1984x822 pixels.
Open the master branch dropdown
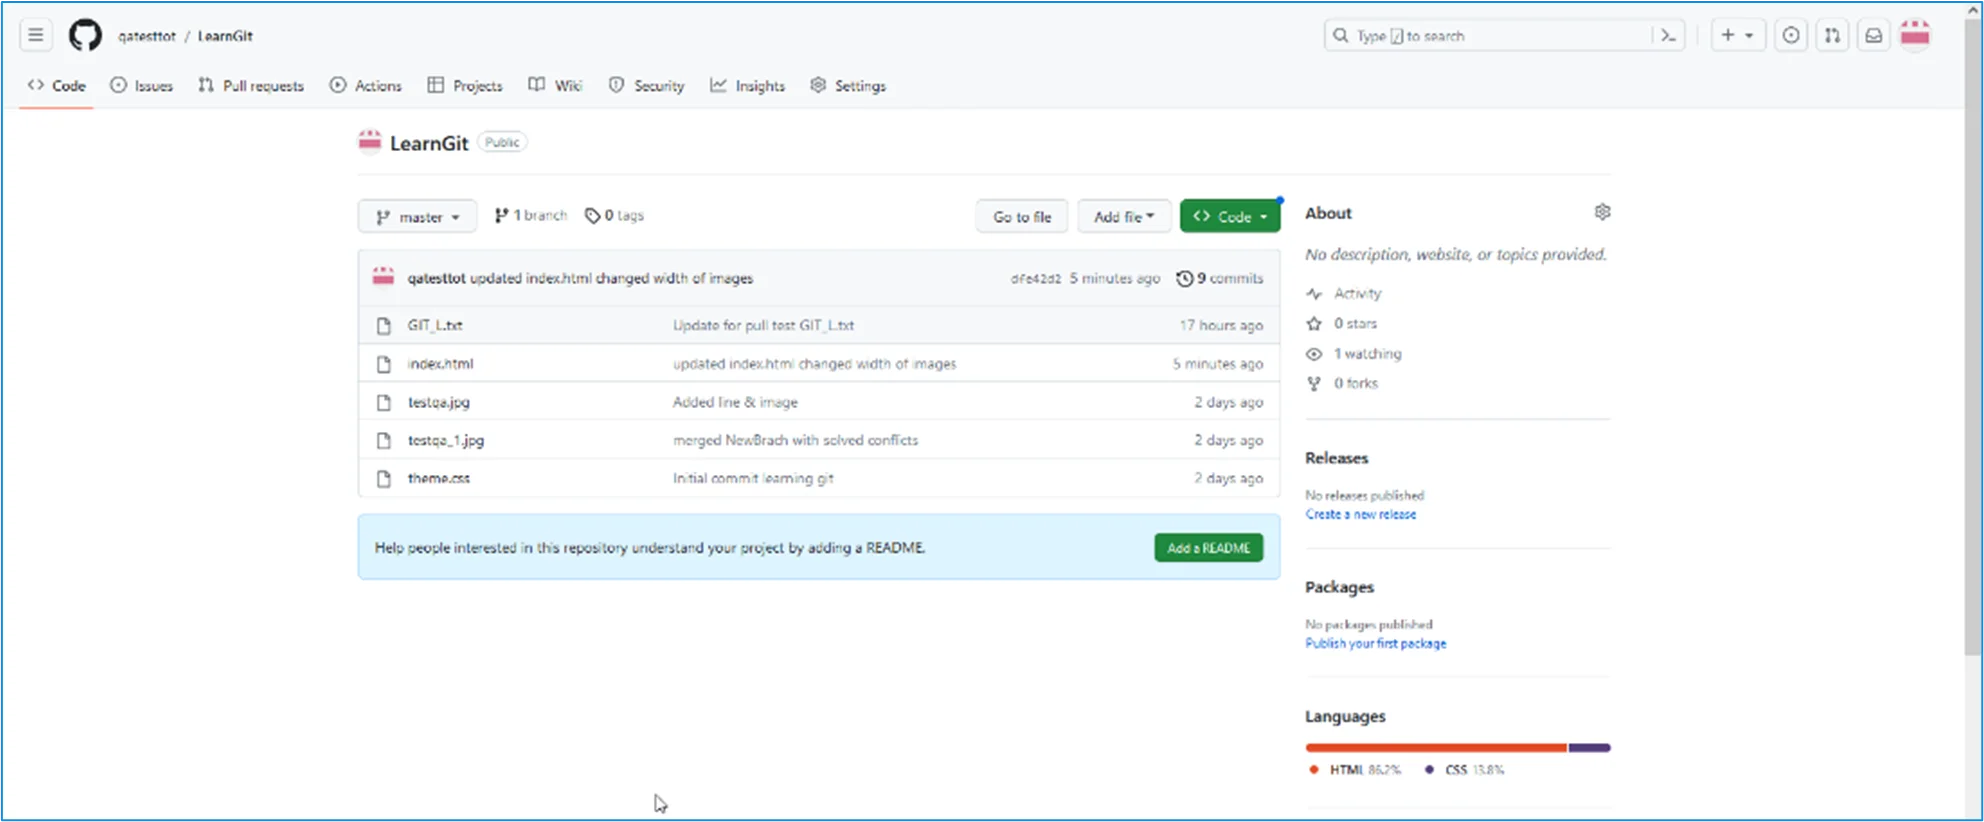click(417, 217)
